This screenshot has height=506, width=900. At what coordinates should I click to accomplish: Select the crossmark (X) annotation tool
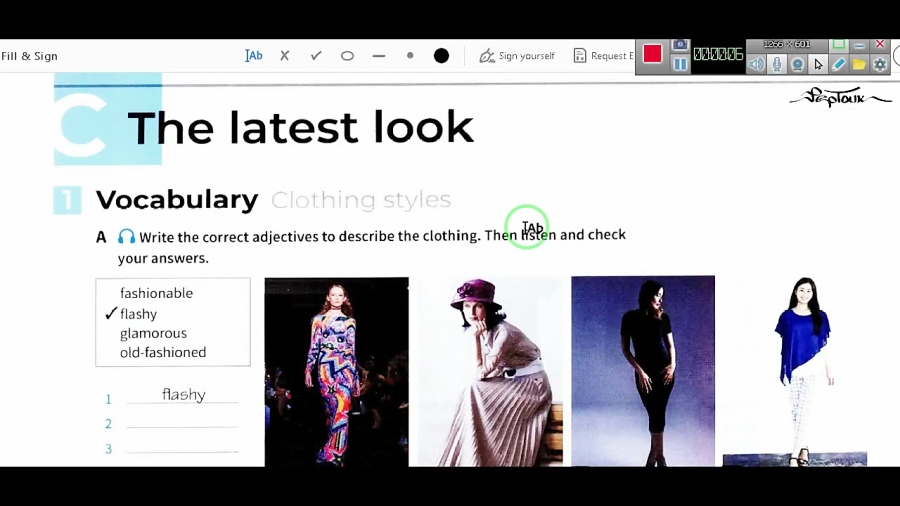point(285,56)
